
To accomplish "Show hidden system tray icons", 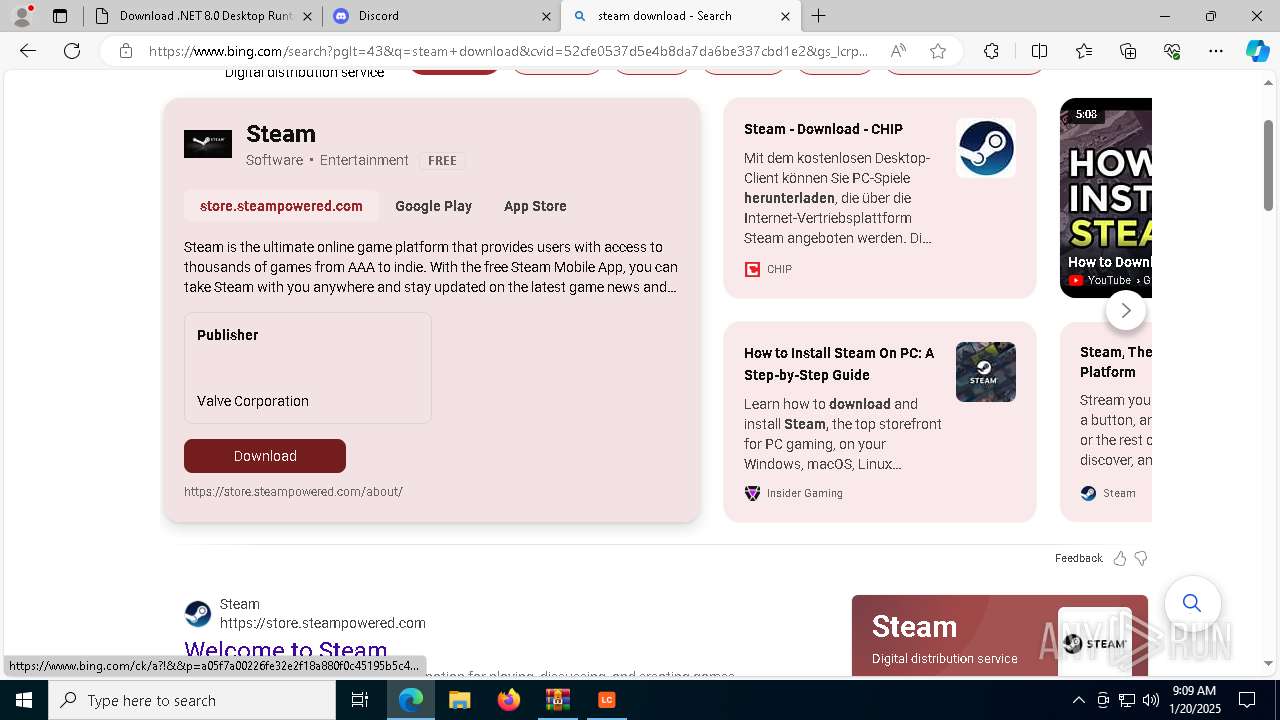I will (1078, 700).
